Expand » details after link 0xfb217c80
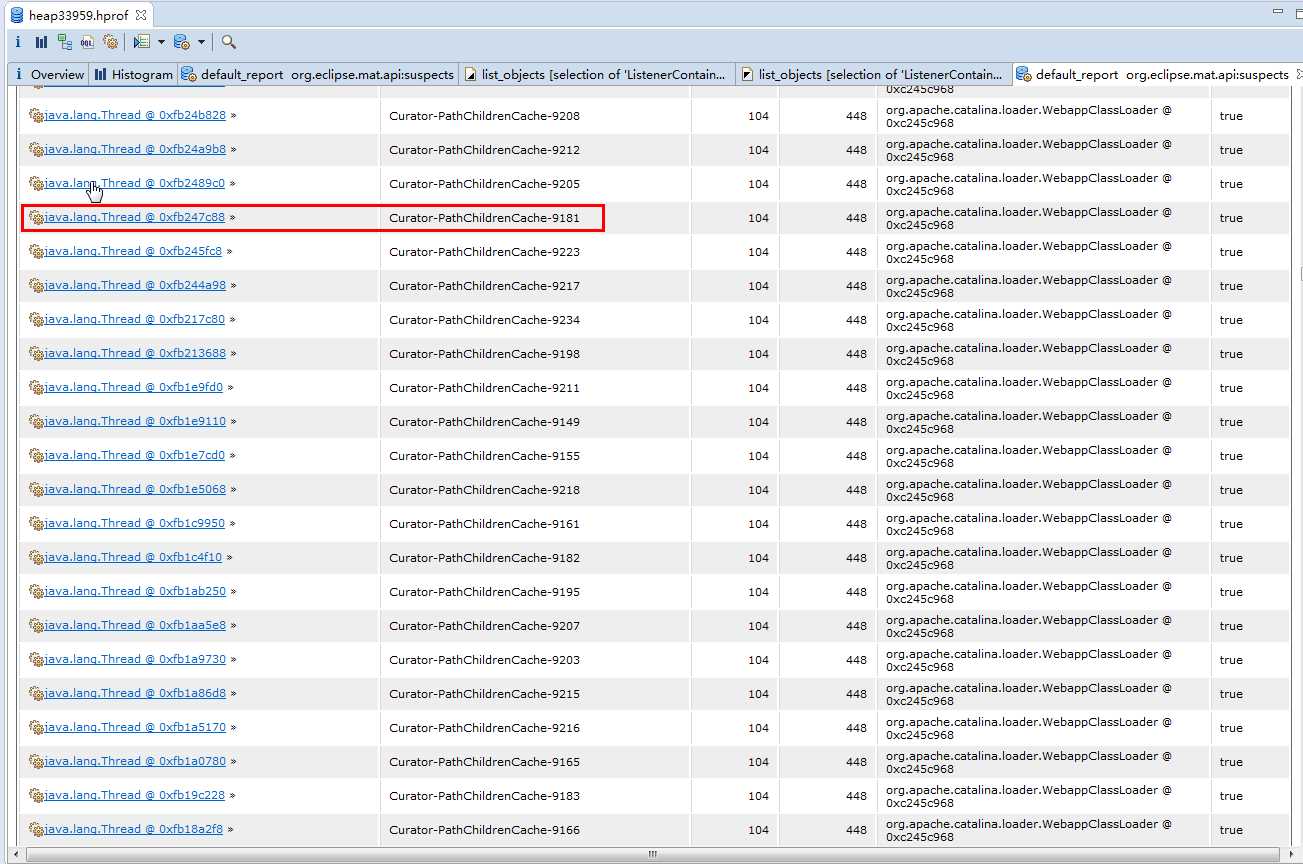The image size is (1303, 864). [x=234, y=319]
